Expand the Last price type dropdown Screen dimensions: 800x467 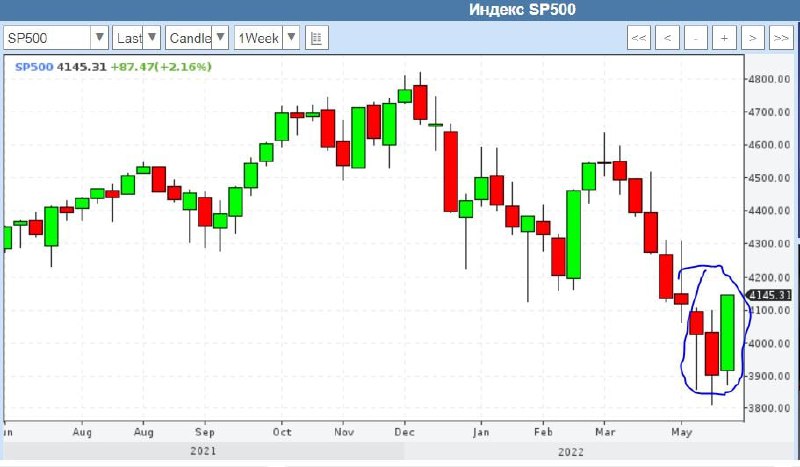point(152,38)
